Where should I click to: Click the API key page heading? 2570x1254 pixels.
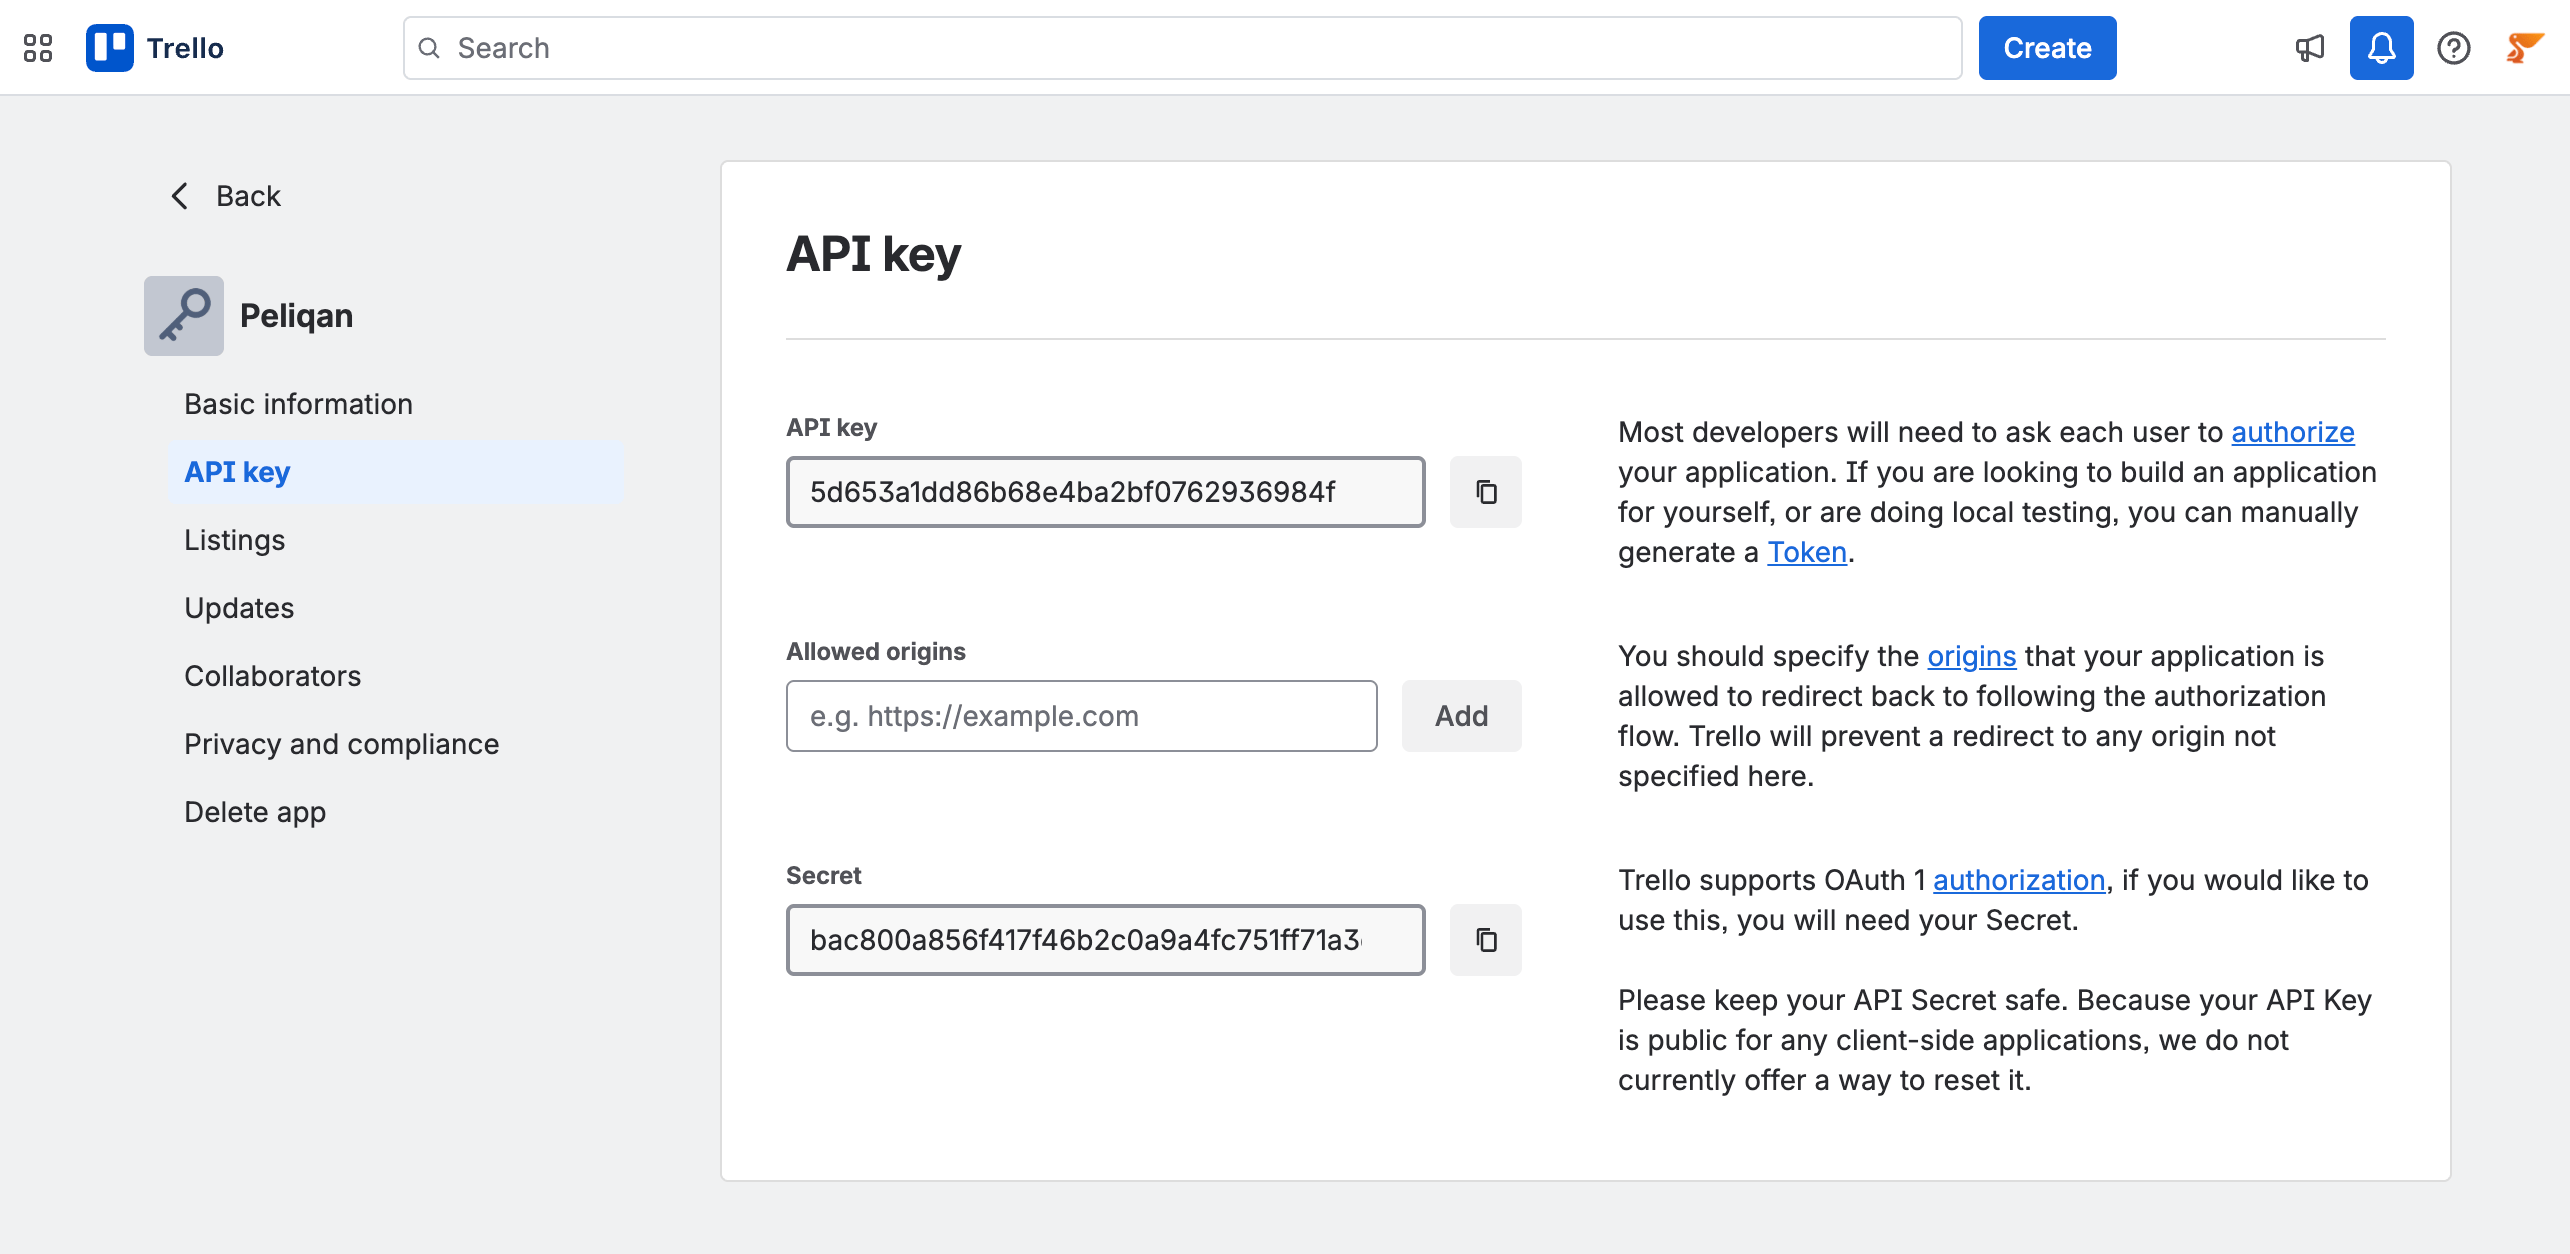[873, 254]
